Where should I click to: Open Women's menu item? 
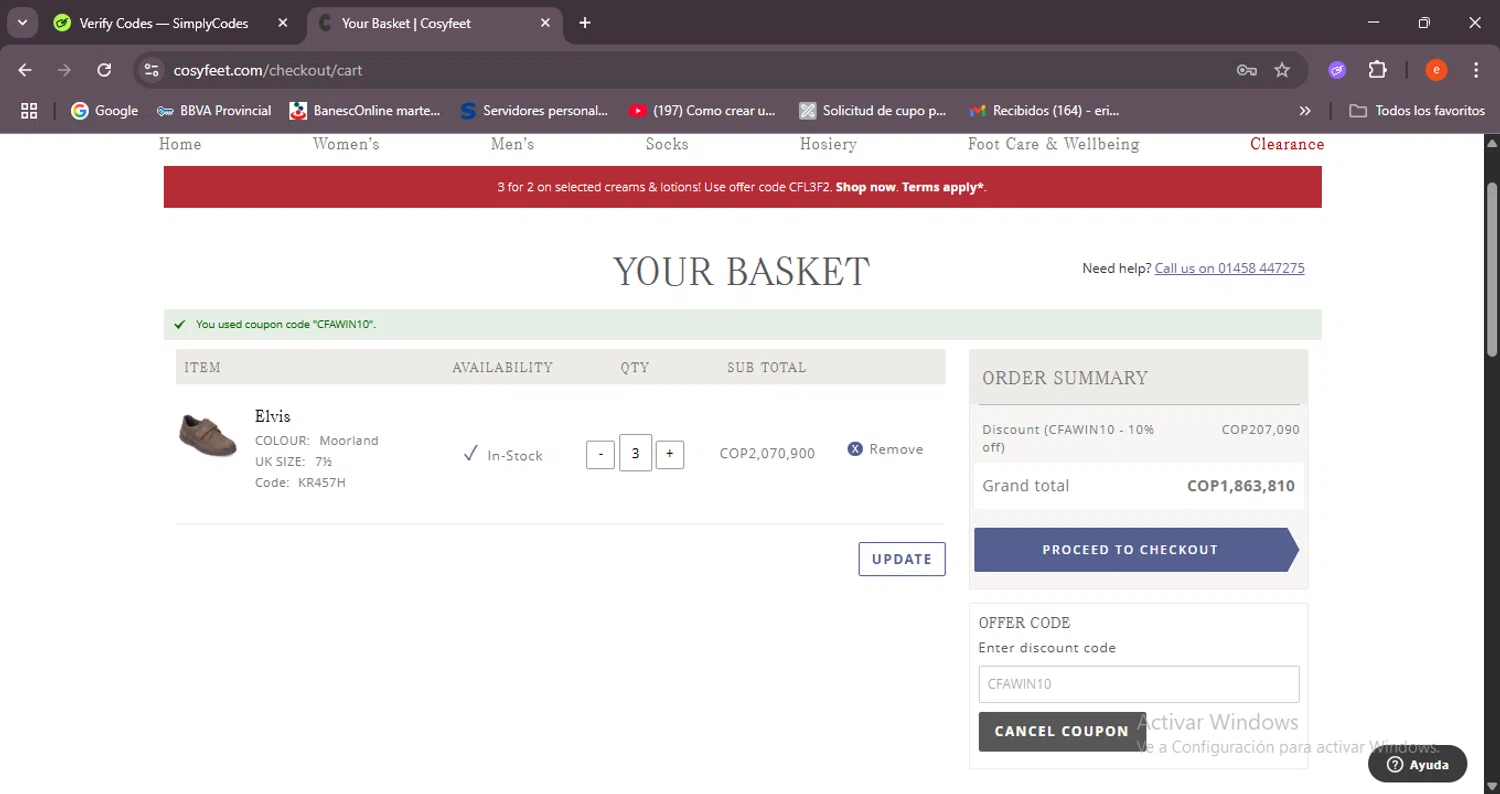coord(346,144)
